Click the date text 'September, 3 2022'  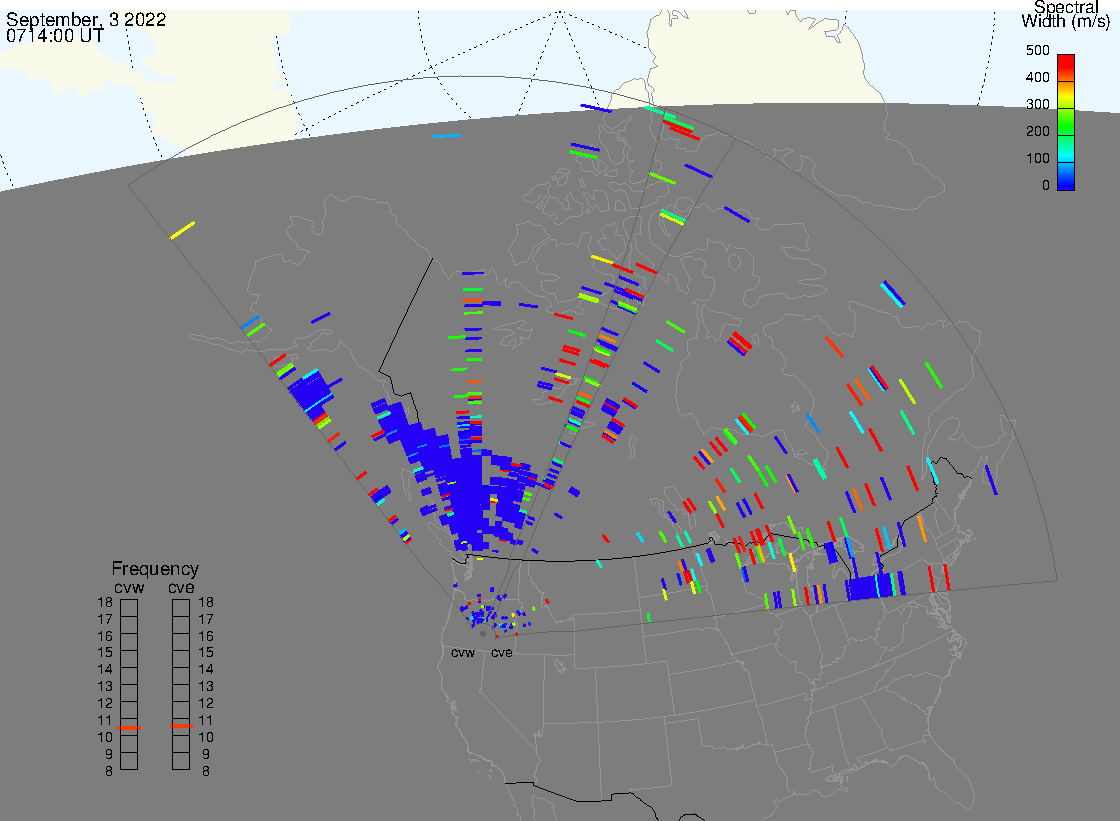86,19
